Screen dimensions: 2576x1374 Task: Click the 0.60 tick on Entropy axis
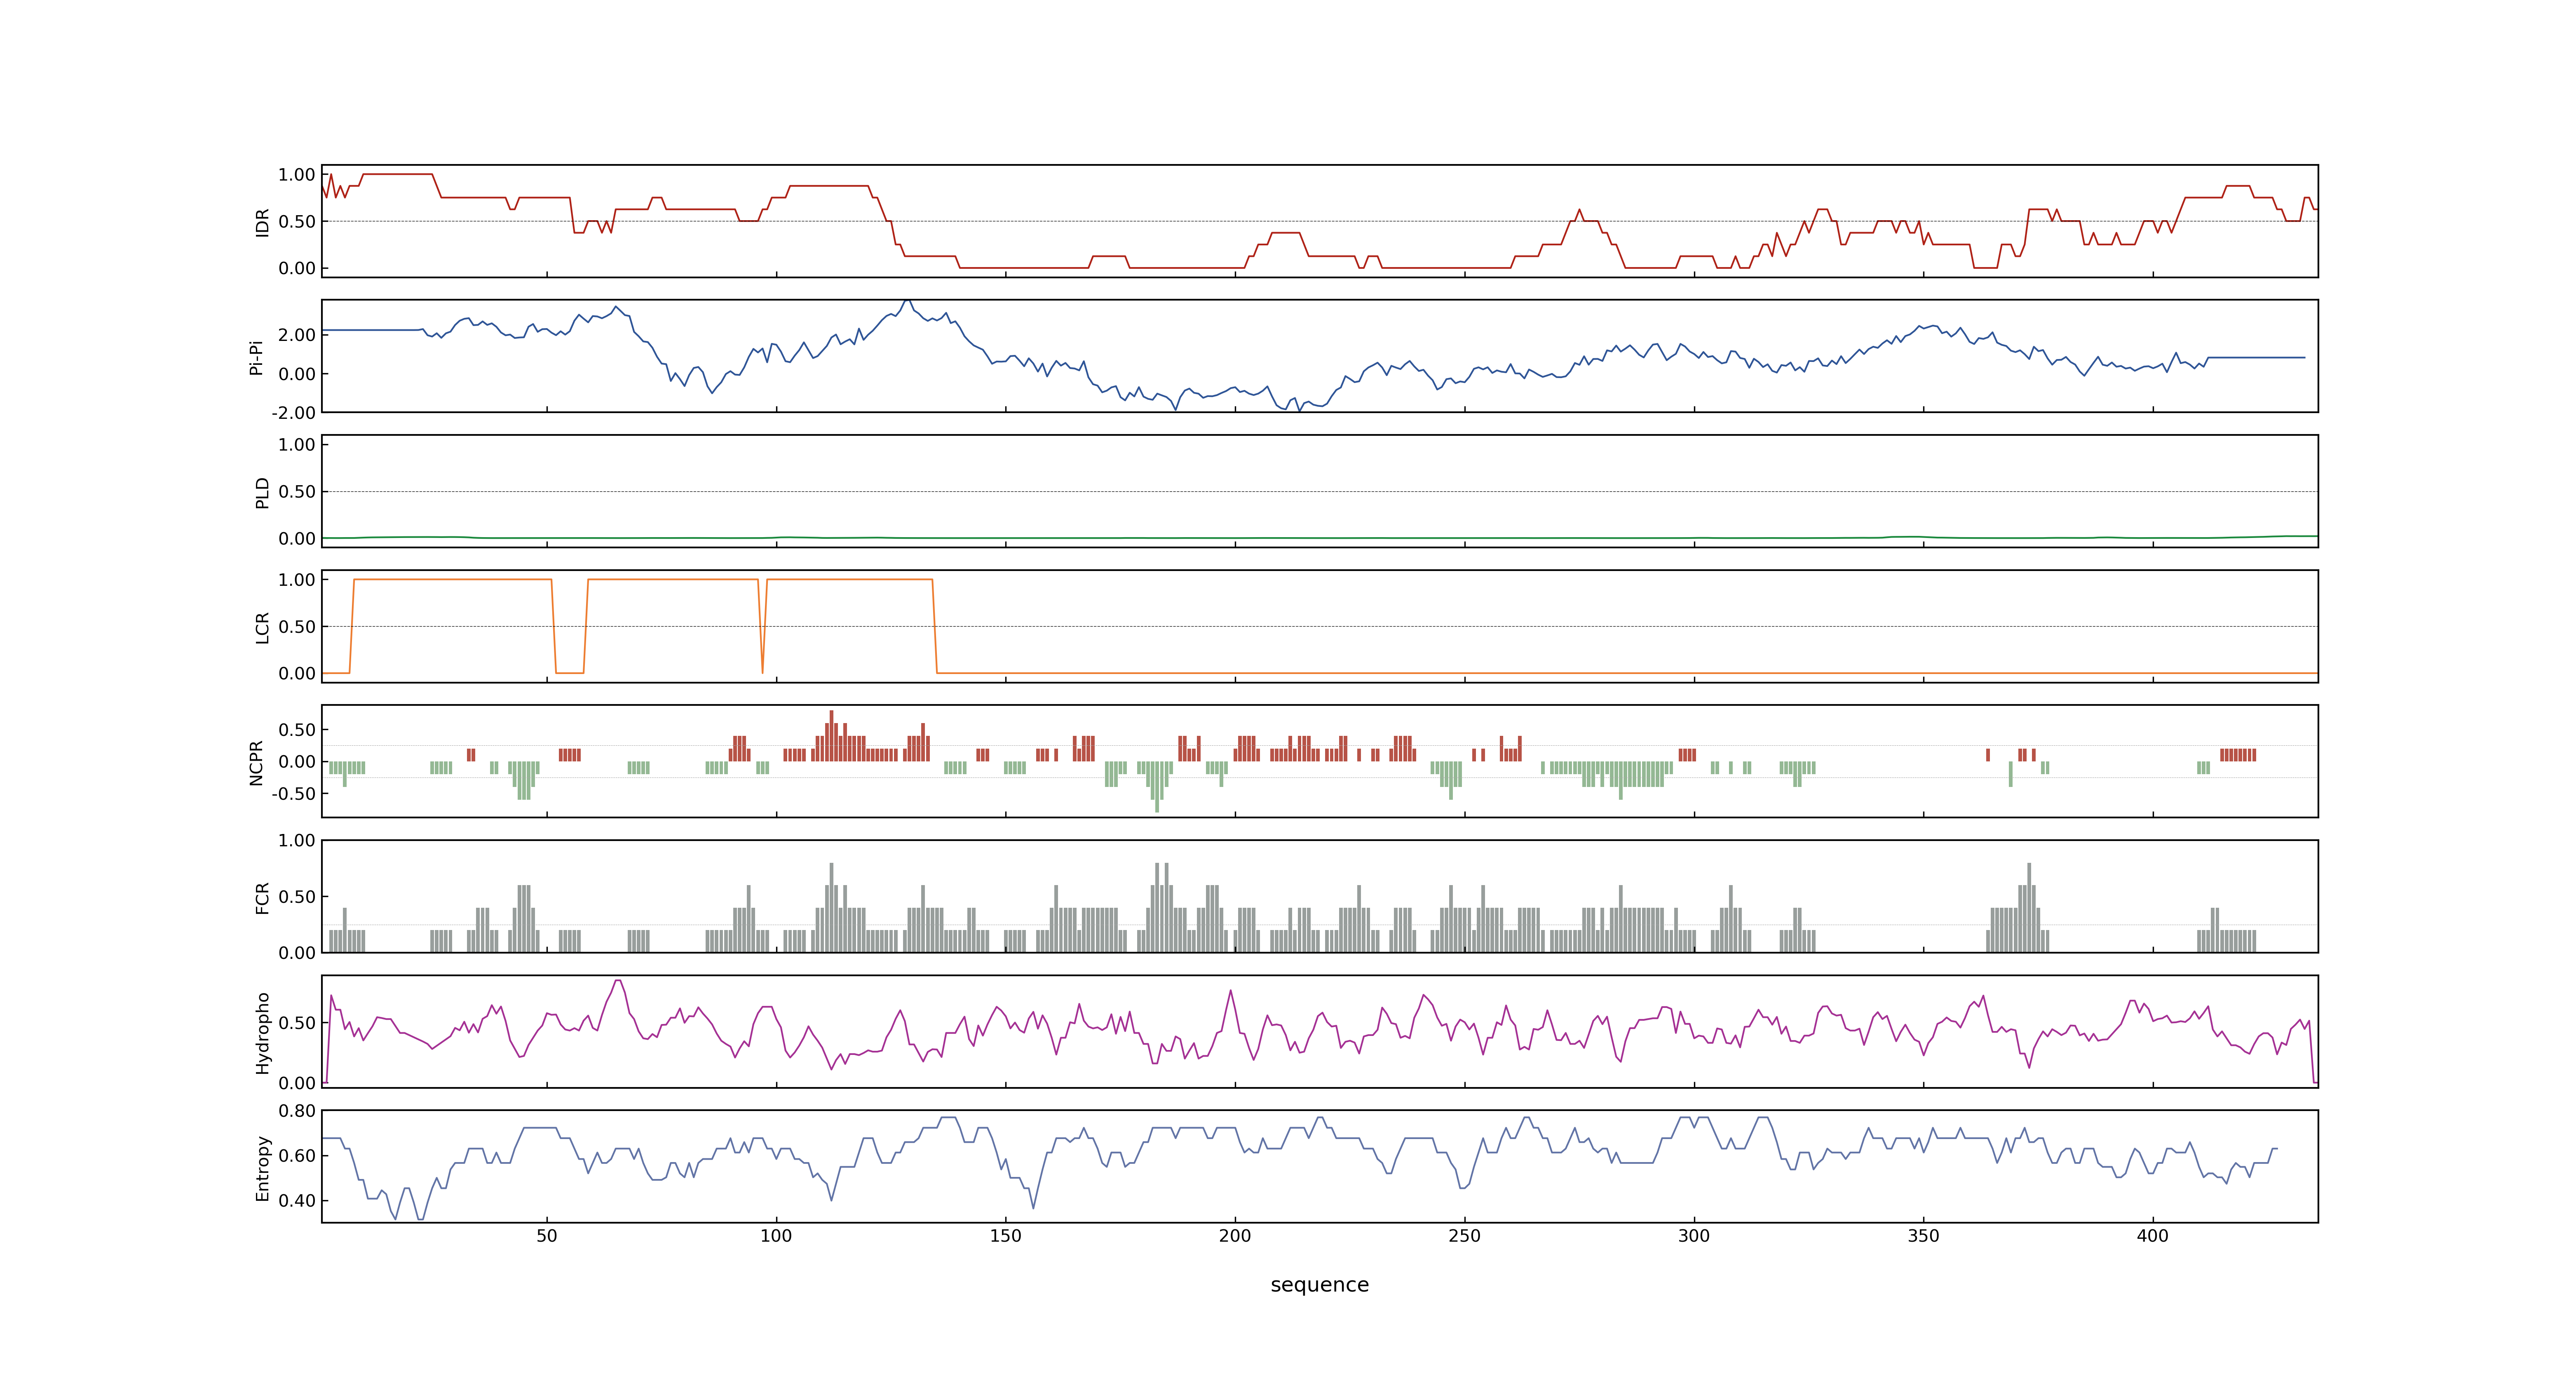pyautogui.click(x=297, y=1156)
